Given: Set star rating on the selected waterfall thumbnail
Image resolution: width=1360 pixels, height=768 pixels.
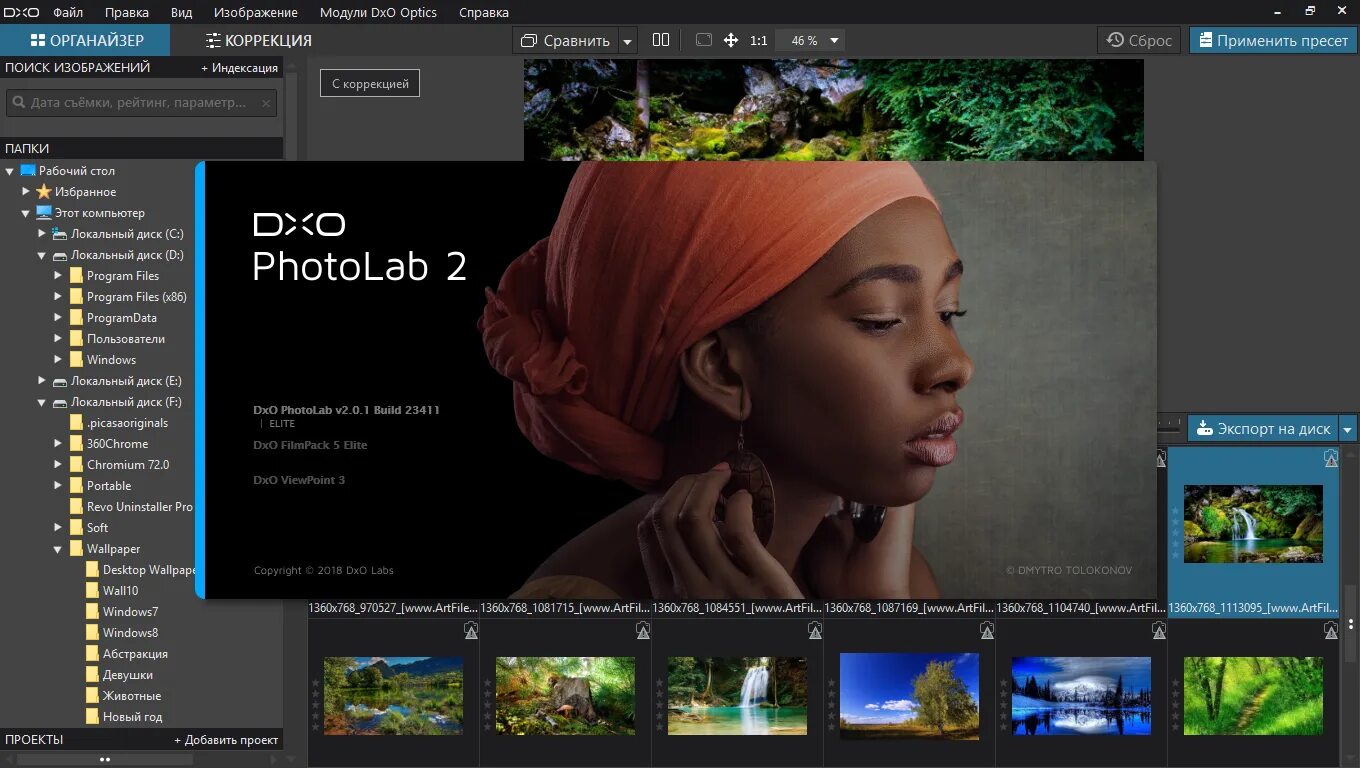Looking at the screenshot, I should [1175, 532].
